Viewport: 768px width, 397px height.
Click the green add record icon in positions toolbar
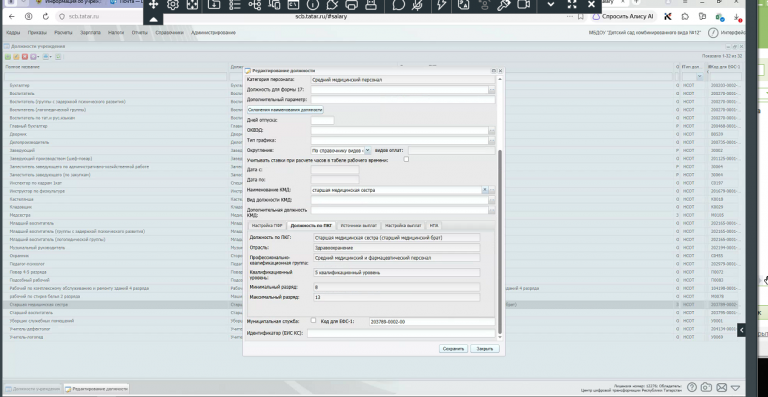(x=8, y=57)
